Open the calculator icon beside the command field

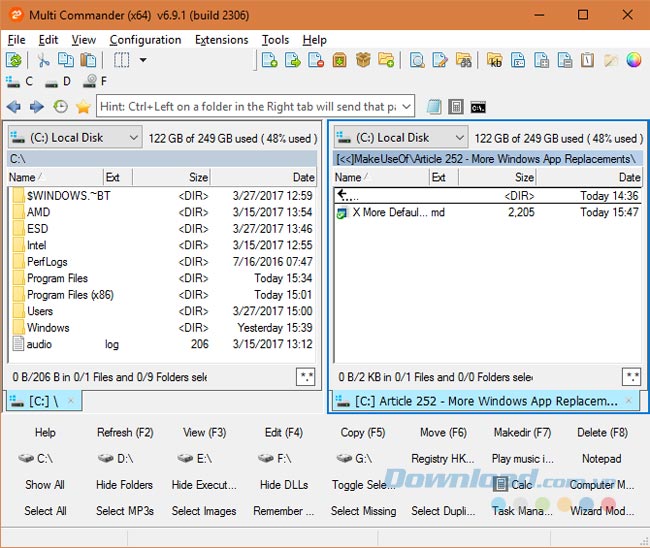point(456,106)
